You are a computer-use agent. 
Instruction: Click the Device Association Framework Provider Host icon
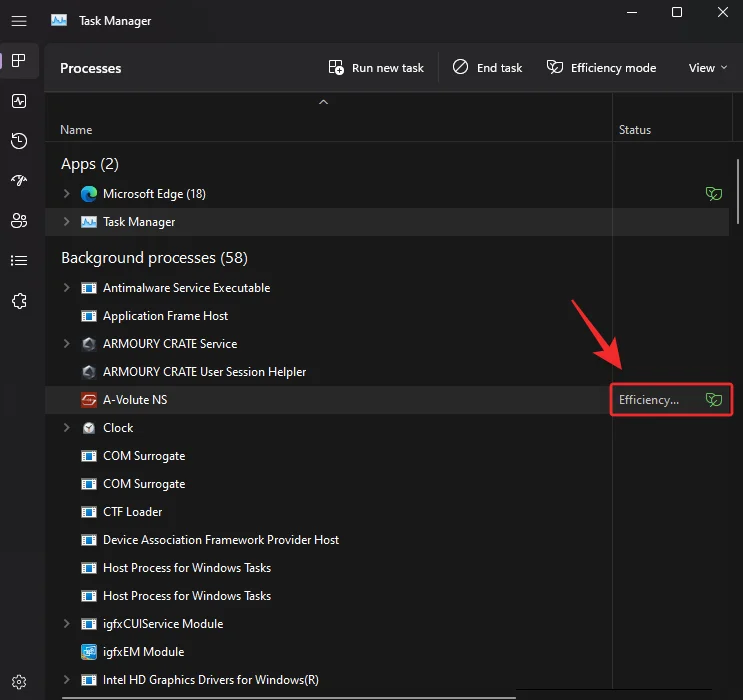tap(89, 540)
